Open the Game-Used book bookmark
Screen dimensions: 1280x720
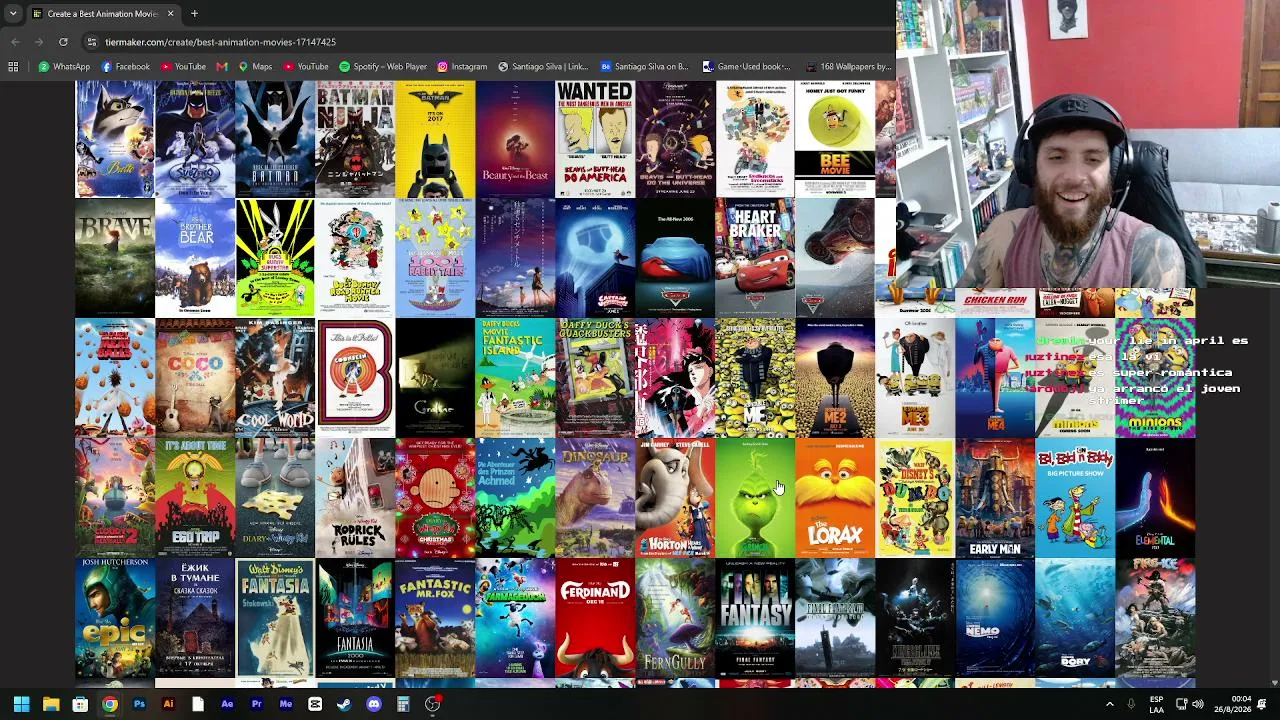pyautogui.click(x=746, y=67)
